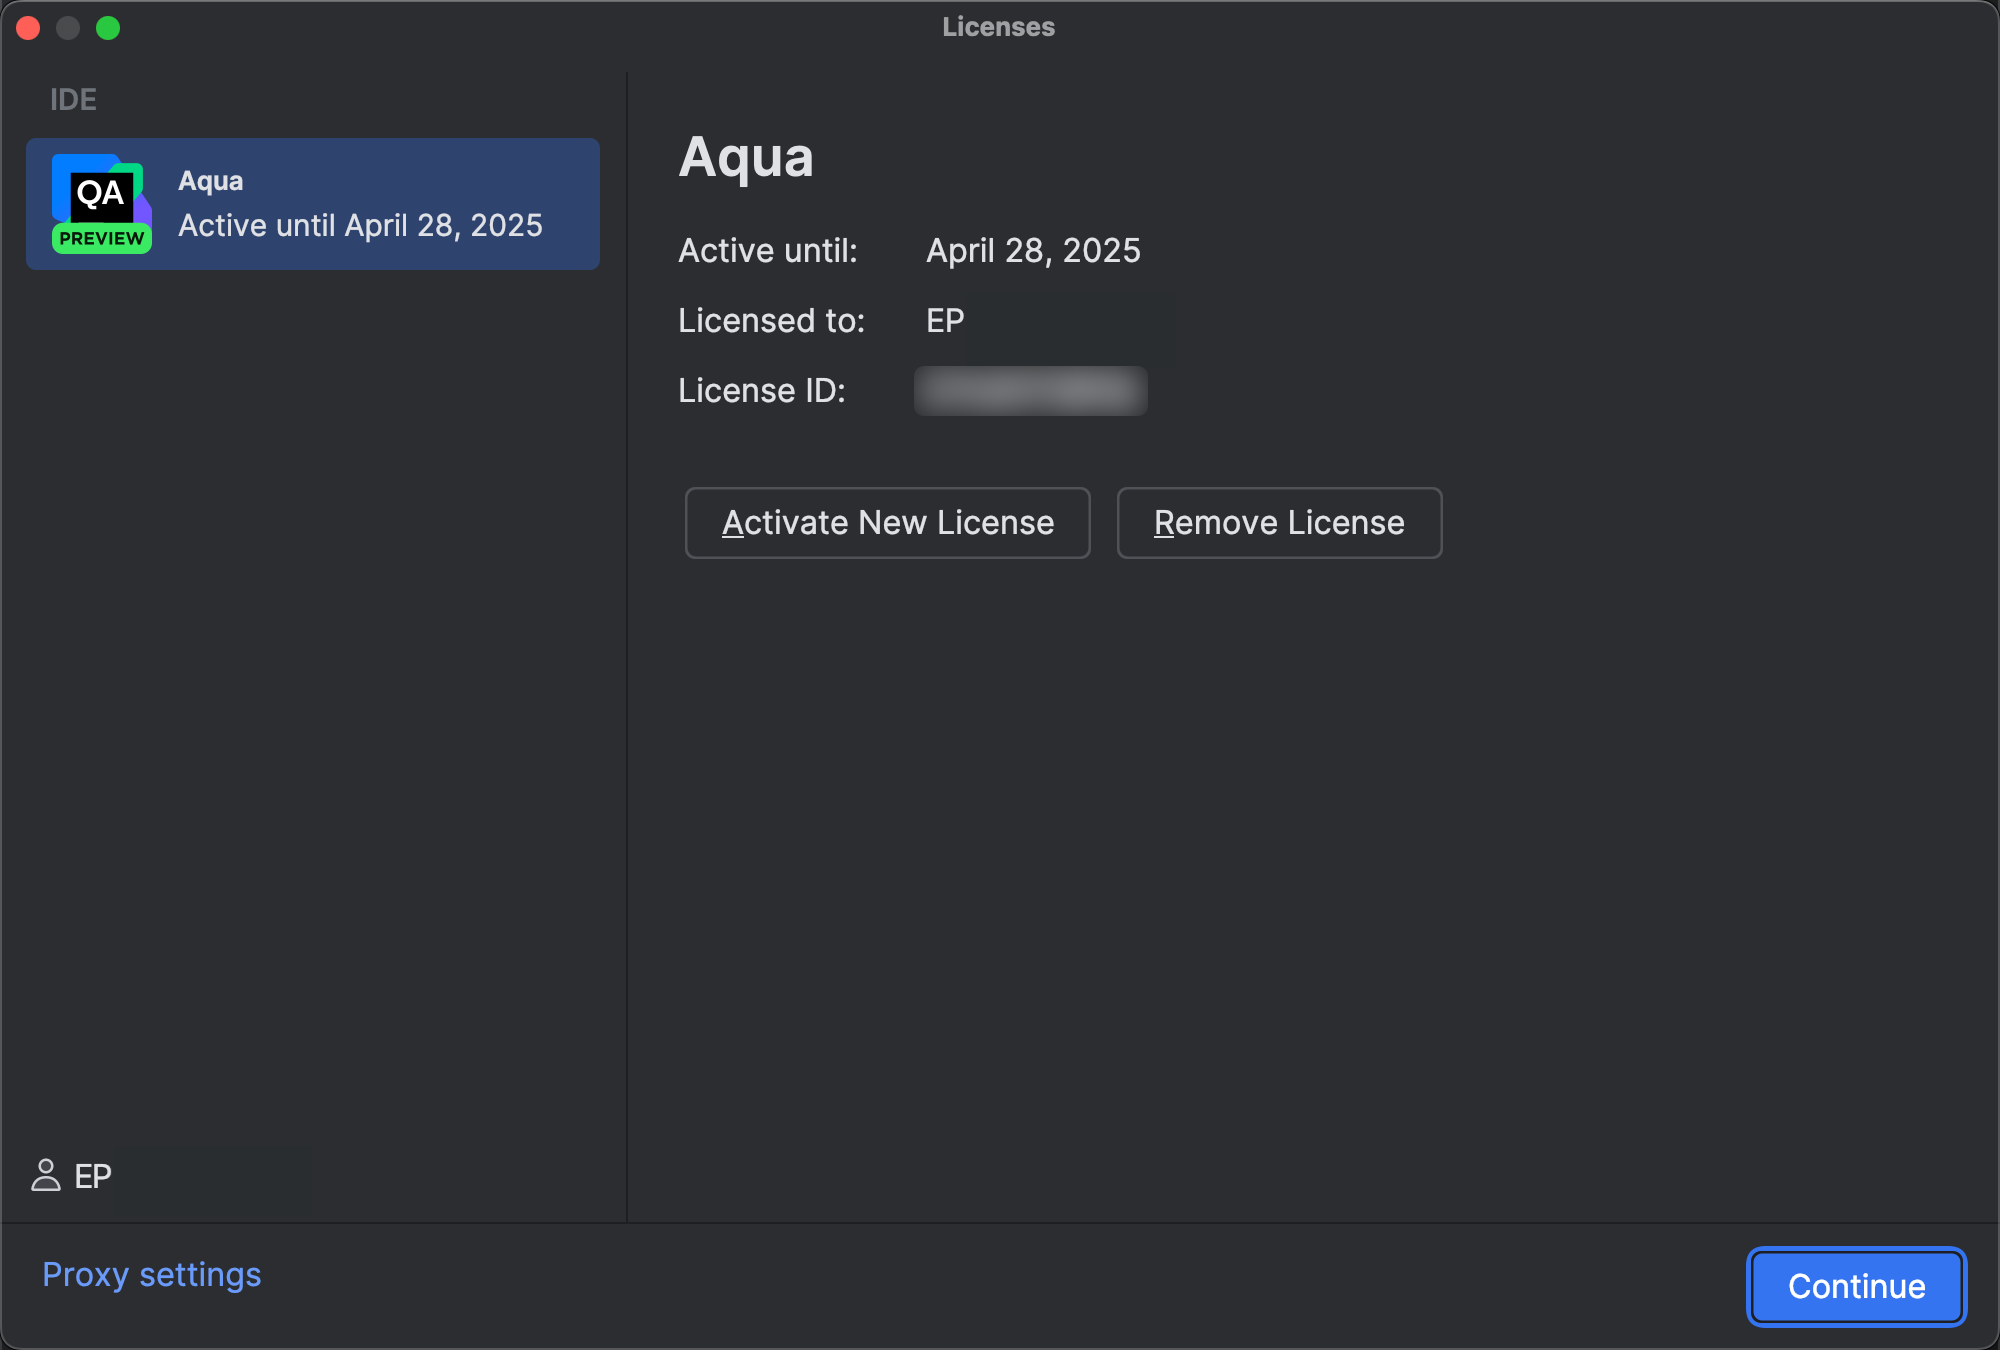Click the green zoom window button
This screenshot has width=2000, height=1350.
click(x=109, y=28)
